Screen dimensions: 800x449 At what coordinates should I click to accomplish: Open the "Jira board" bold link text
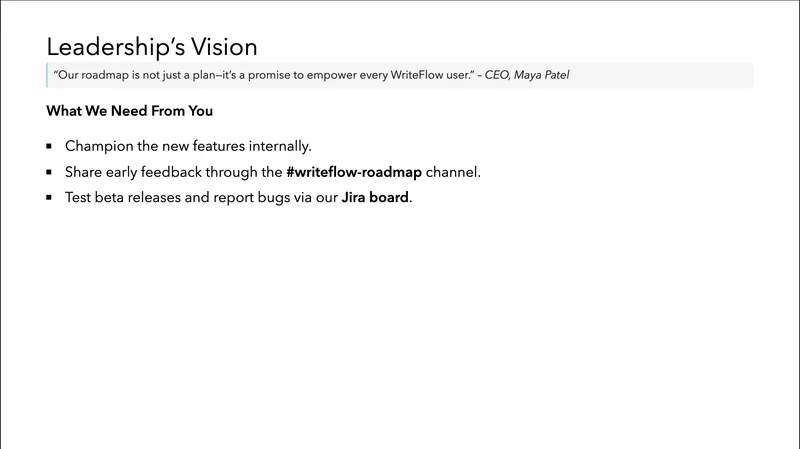(x=375, y=198)
